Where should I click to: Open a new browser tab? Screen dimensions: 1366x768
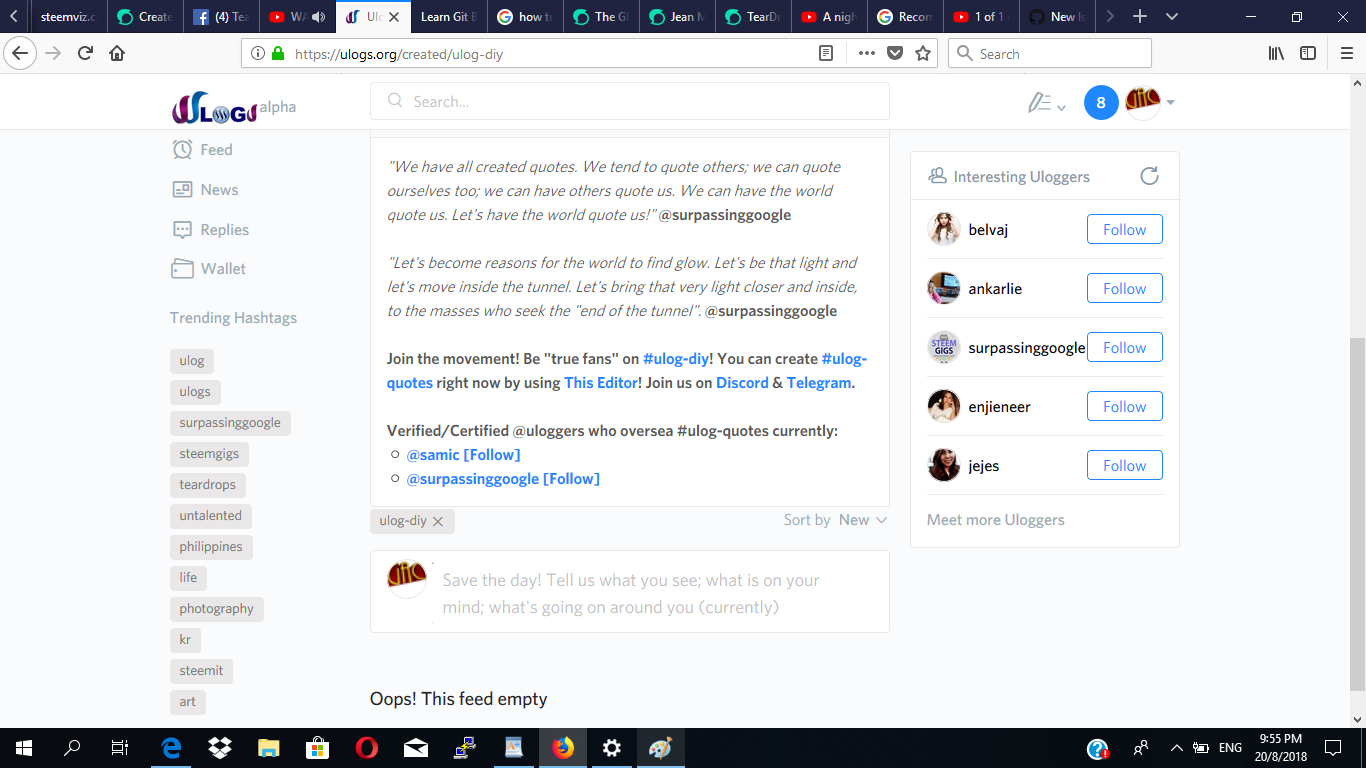[1139, 17]
